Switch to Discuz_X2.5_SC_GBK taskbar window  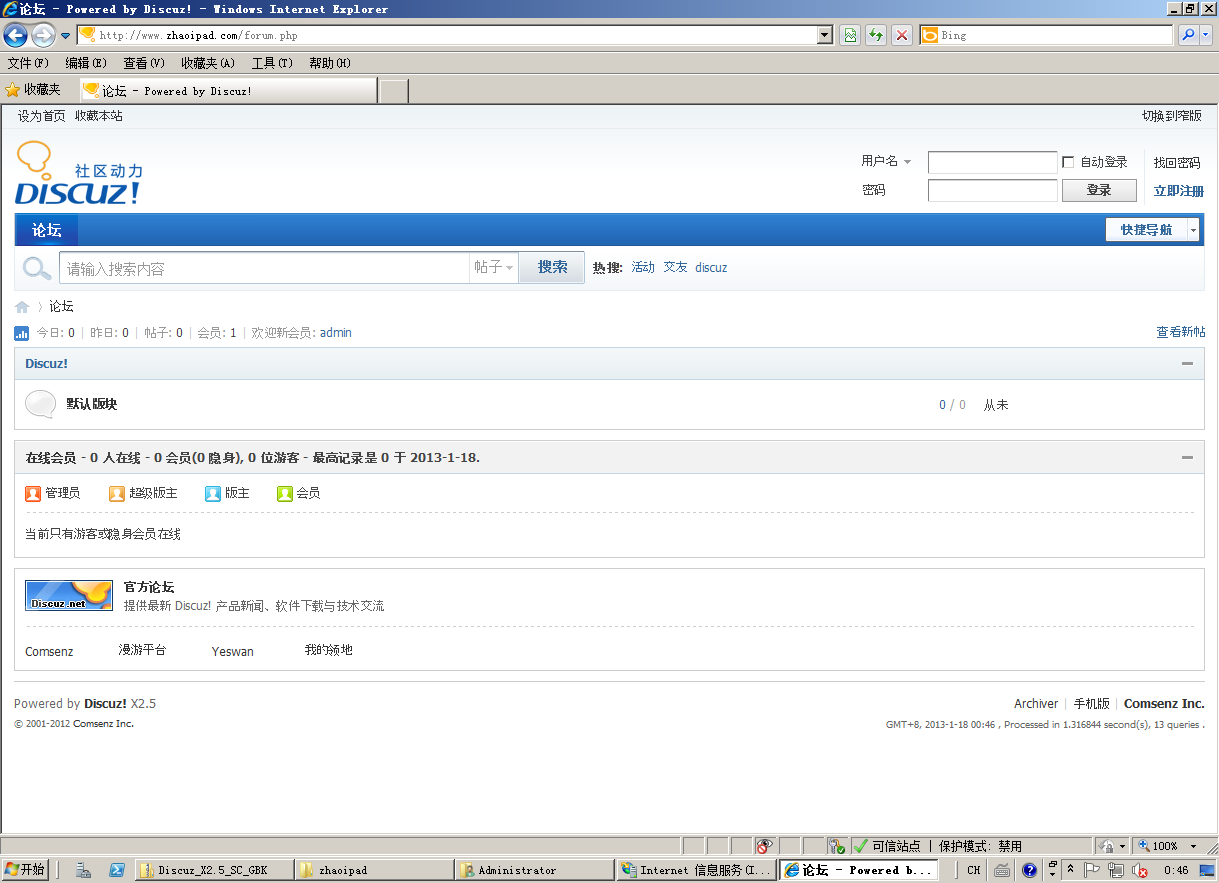pyautogui.click(x=214, y=870)
